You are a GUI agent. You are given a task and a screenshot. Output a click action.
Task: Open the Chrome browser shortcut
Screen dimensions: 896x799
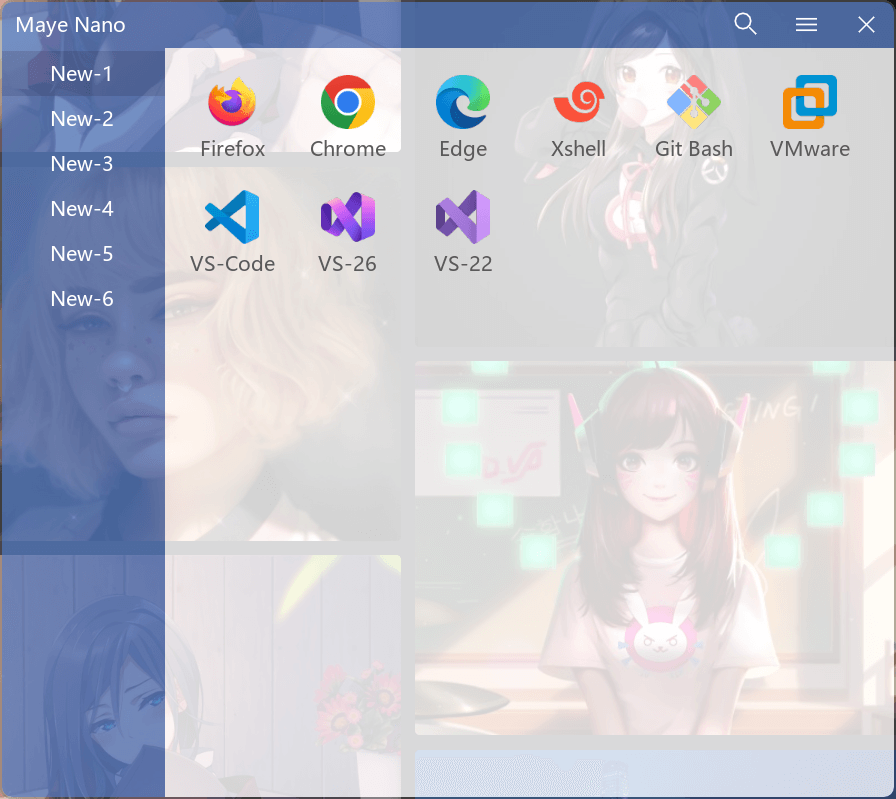[x=348, y=103]
